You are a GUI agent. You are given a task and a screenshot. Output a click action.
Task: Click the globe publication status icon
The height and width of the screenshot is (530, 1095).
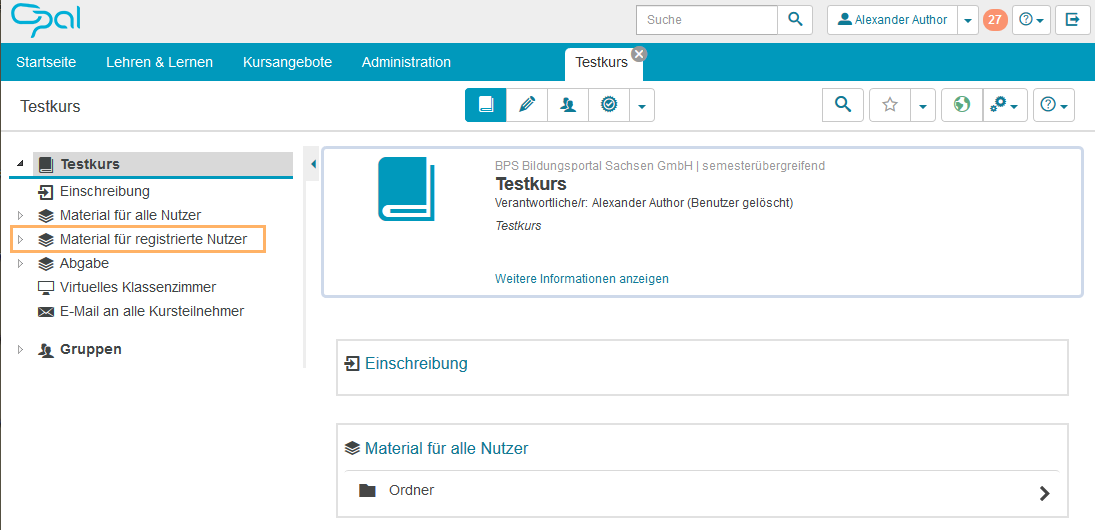coord(961,105)
